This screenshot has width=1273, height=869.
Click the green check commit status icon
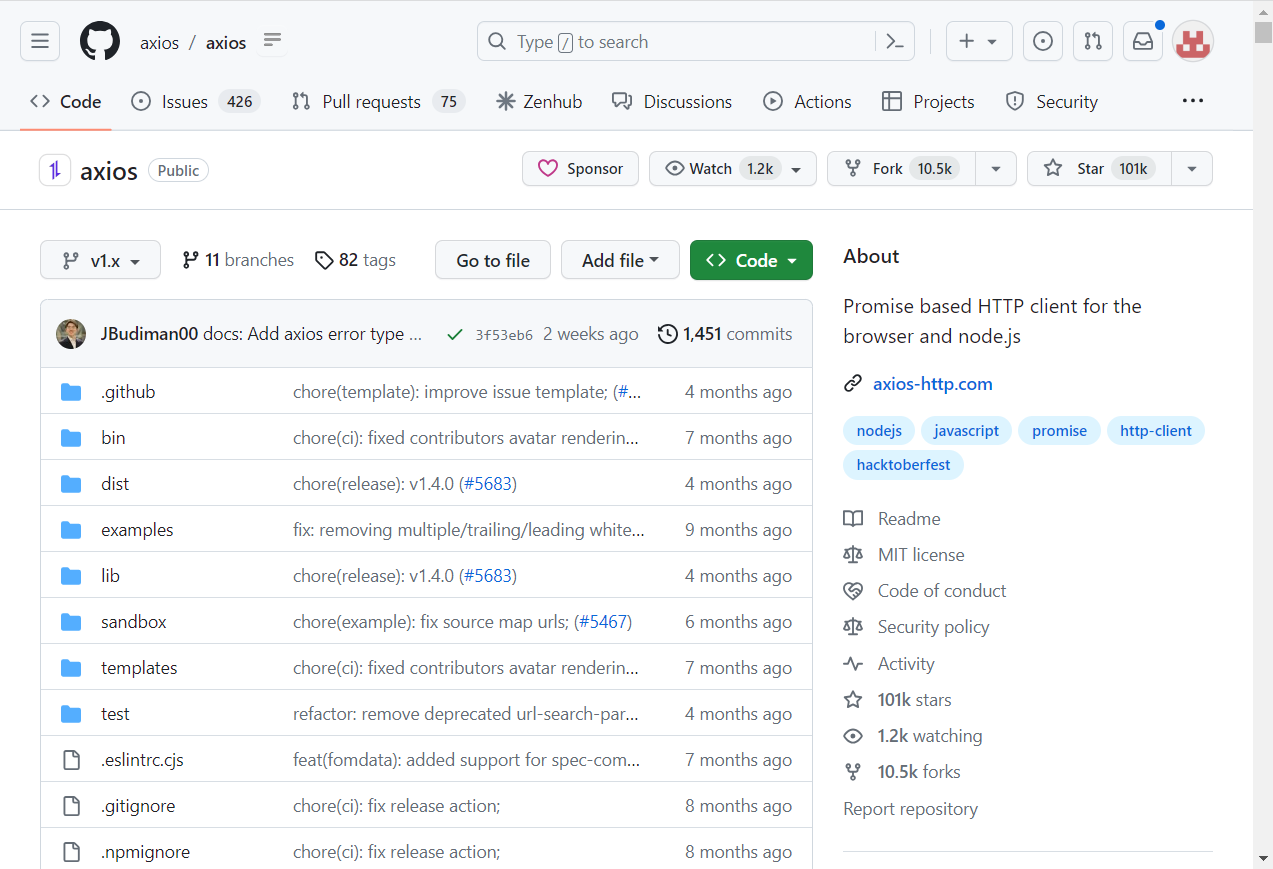455,335
